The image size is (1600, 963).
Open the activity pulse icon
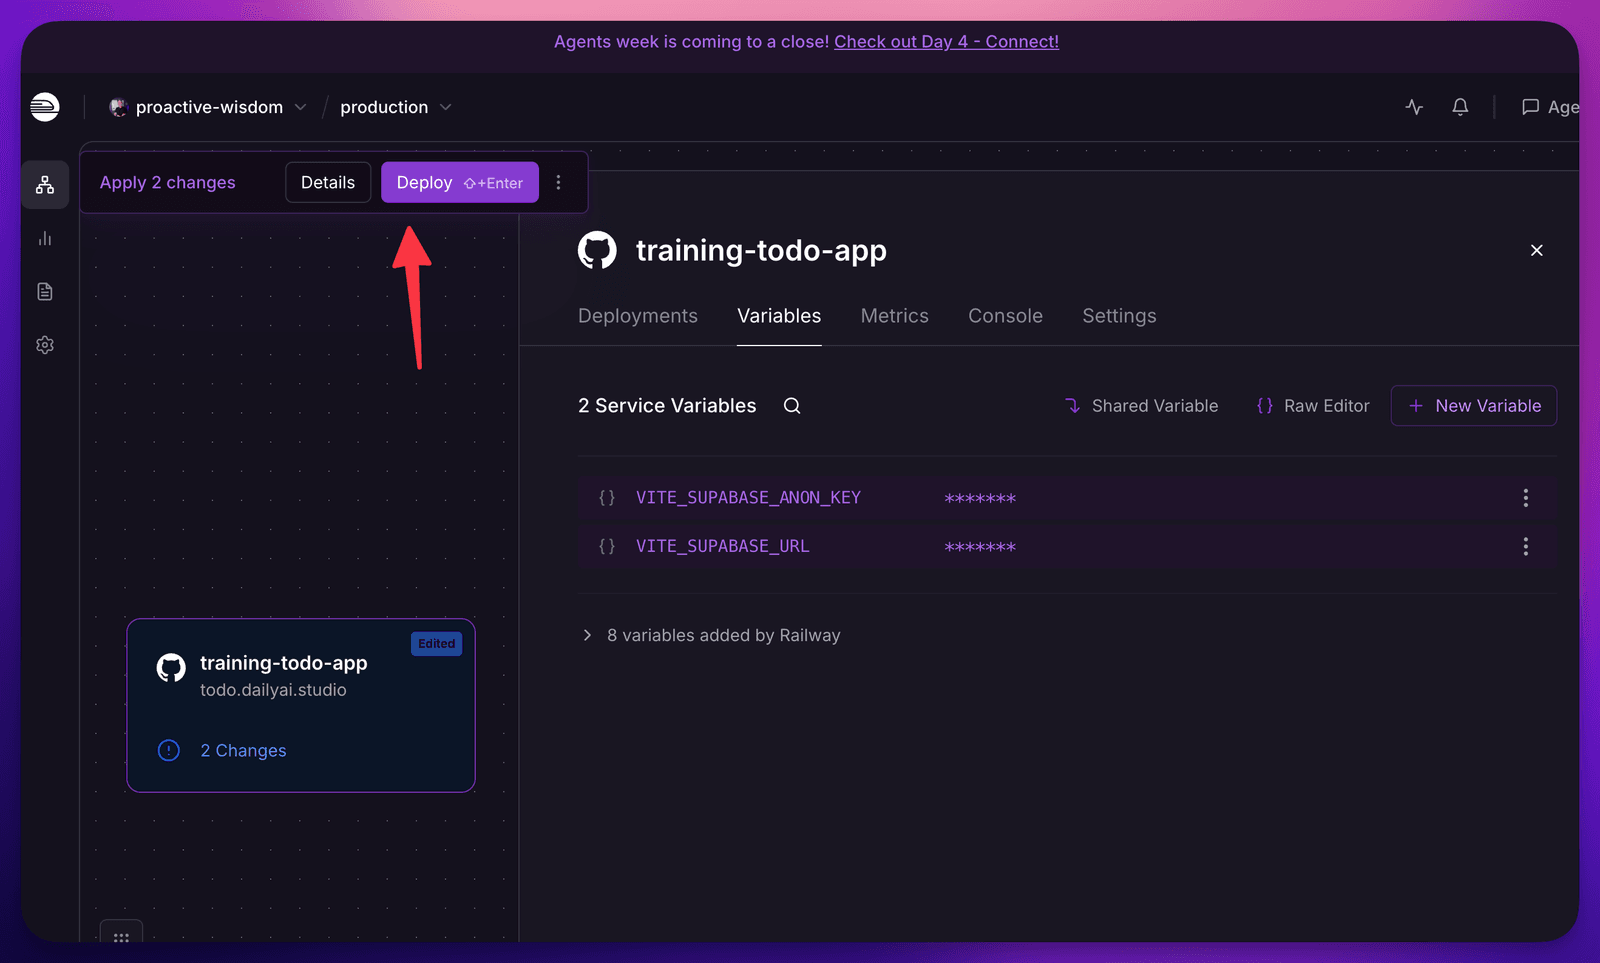click(1414, 107)
